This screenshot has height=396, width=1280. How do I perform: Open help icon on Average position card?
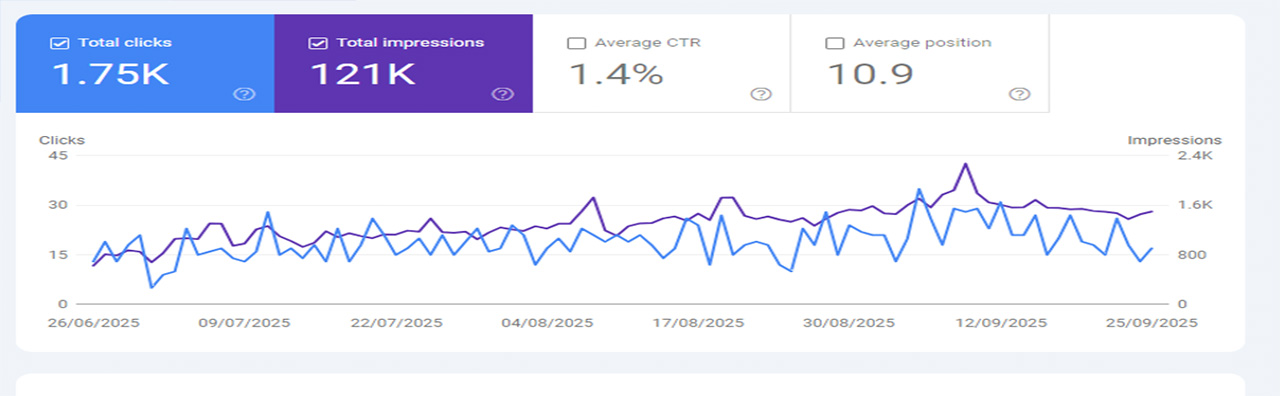tap(1019, 94)
